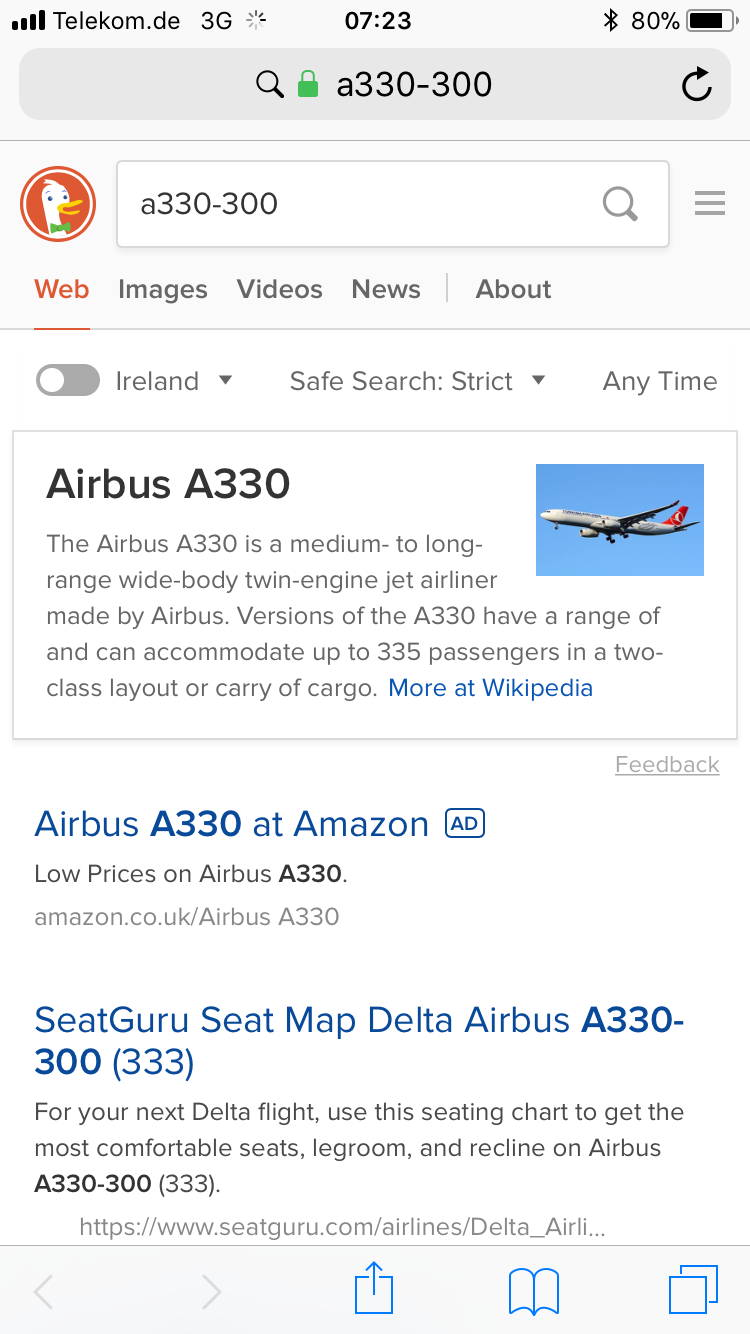Tap the Safari share icon
The height and width of the screenshot is (1334, 750).
click(x=374, y=1288)
